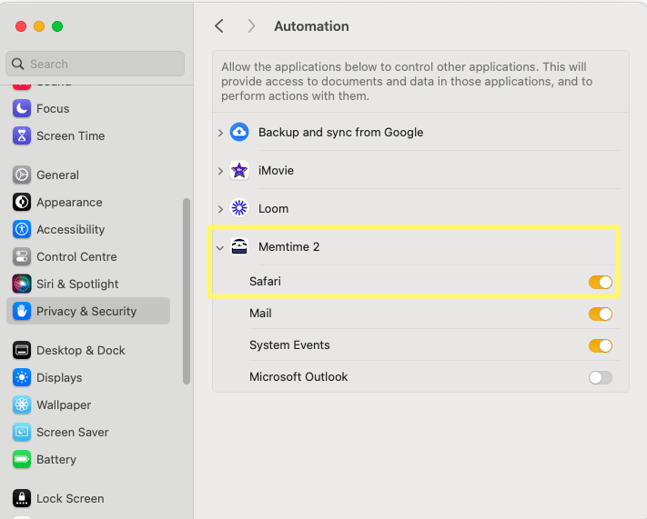This screenshot has height=519, width=647.
Task: Enable the Microsoft Outlook toggle
Action: pyautogui.click(x=600, y=377)
